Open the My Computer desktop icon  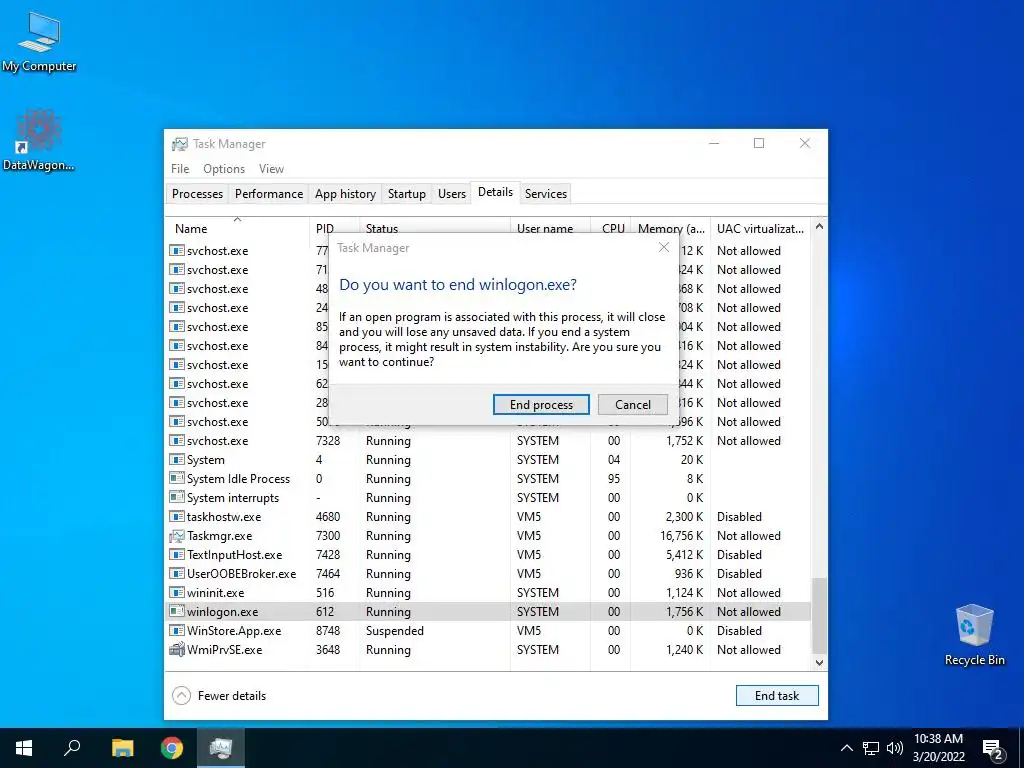pos(39,41)
